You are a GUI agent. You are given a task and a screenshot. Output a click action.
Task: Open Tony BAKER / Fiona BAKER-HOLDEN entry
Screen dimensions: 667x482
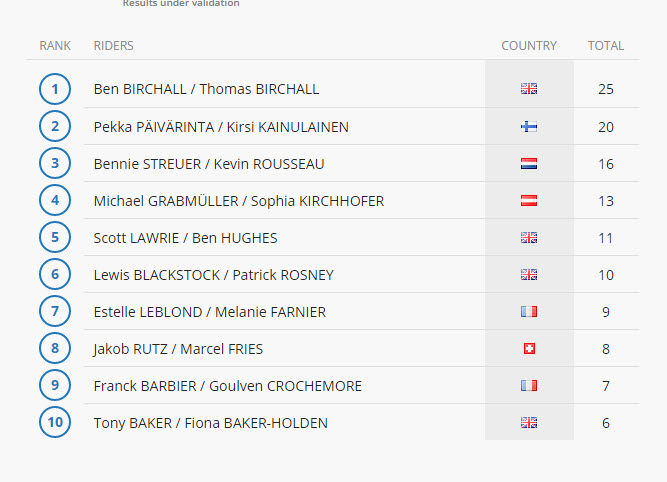(211, 423)
